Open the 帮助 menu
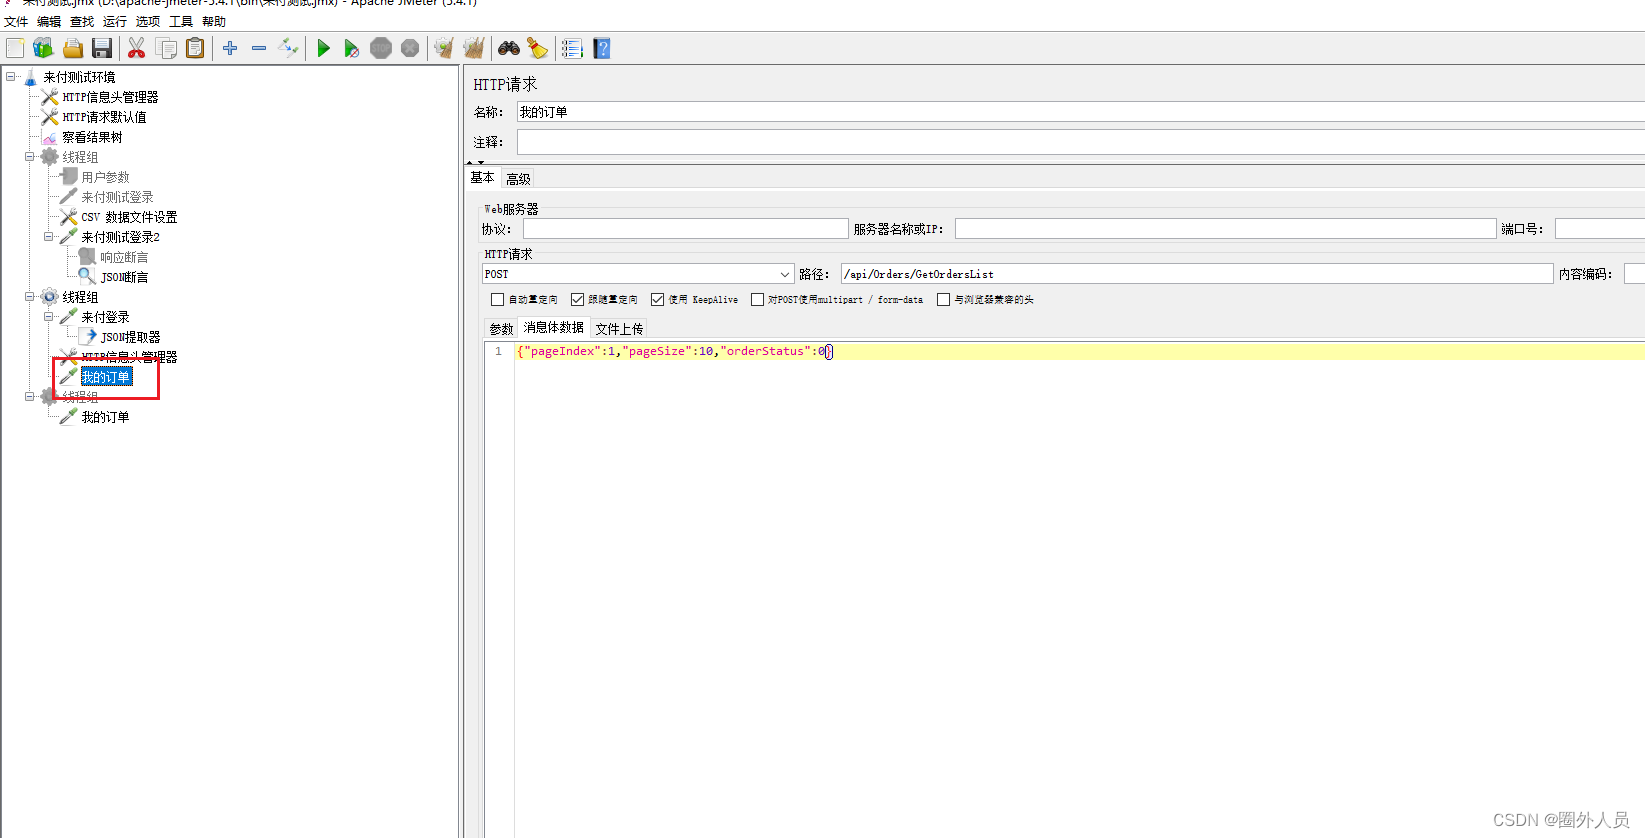This screenshot has width=1645, height=838. point(214,21)
